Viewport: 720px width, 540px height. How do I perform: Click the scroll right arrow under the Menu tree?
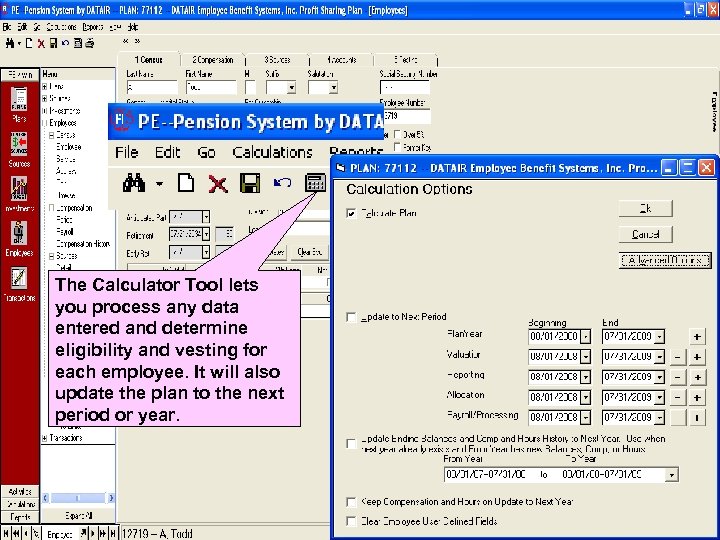[111, 498]
